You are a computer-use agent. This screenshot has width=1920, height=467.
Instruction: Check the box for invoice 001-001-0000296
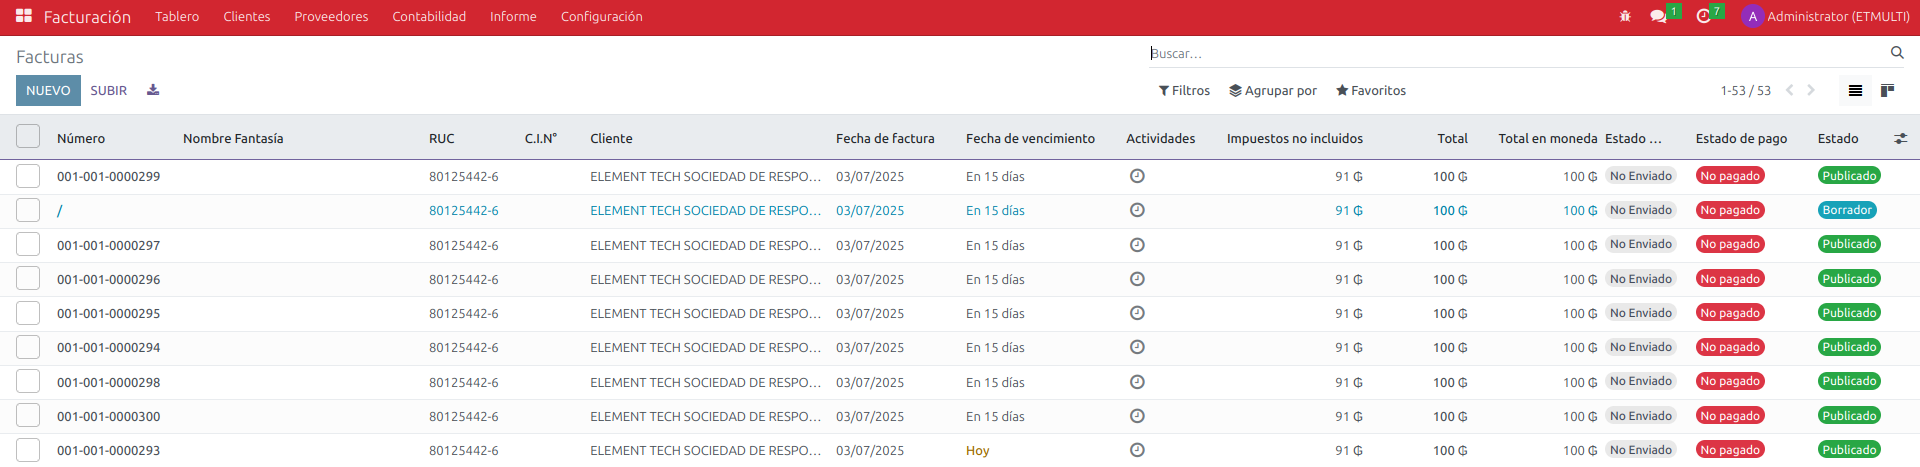point(28,279)
